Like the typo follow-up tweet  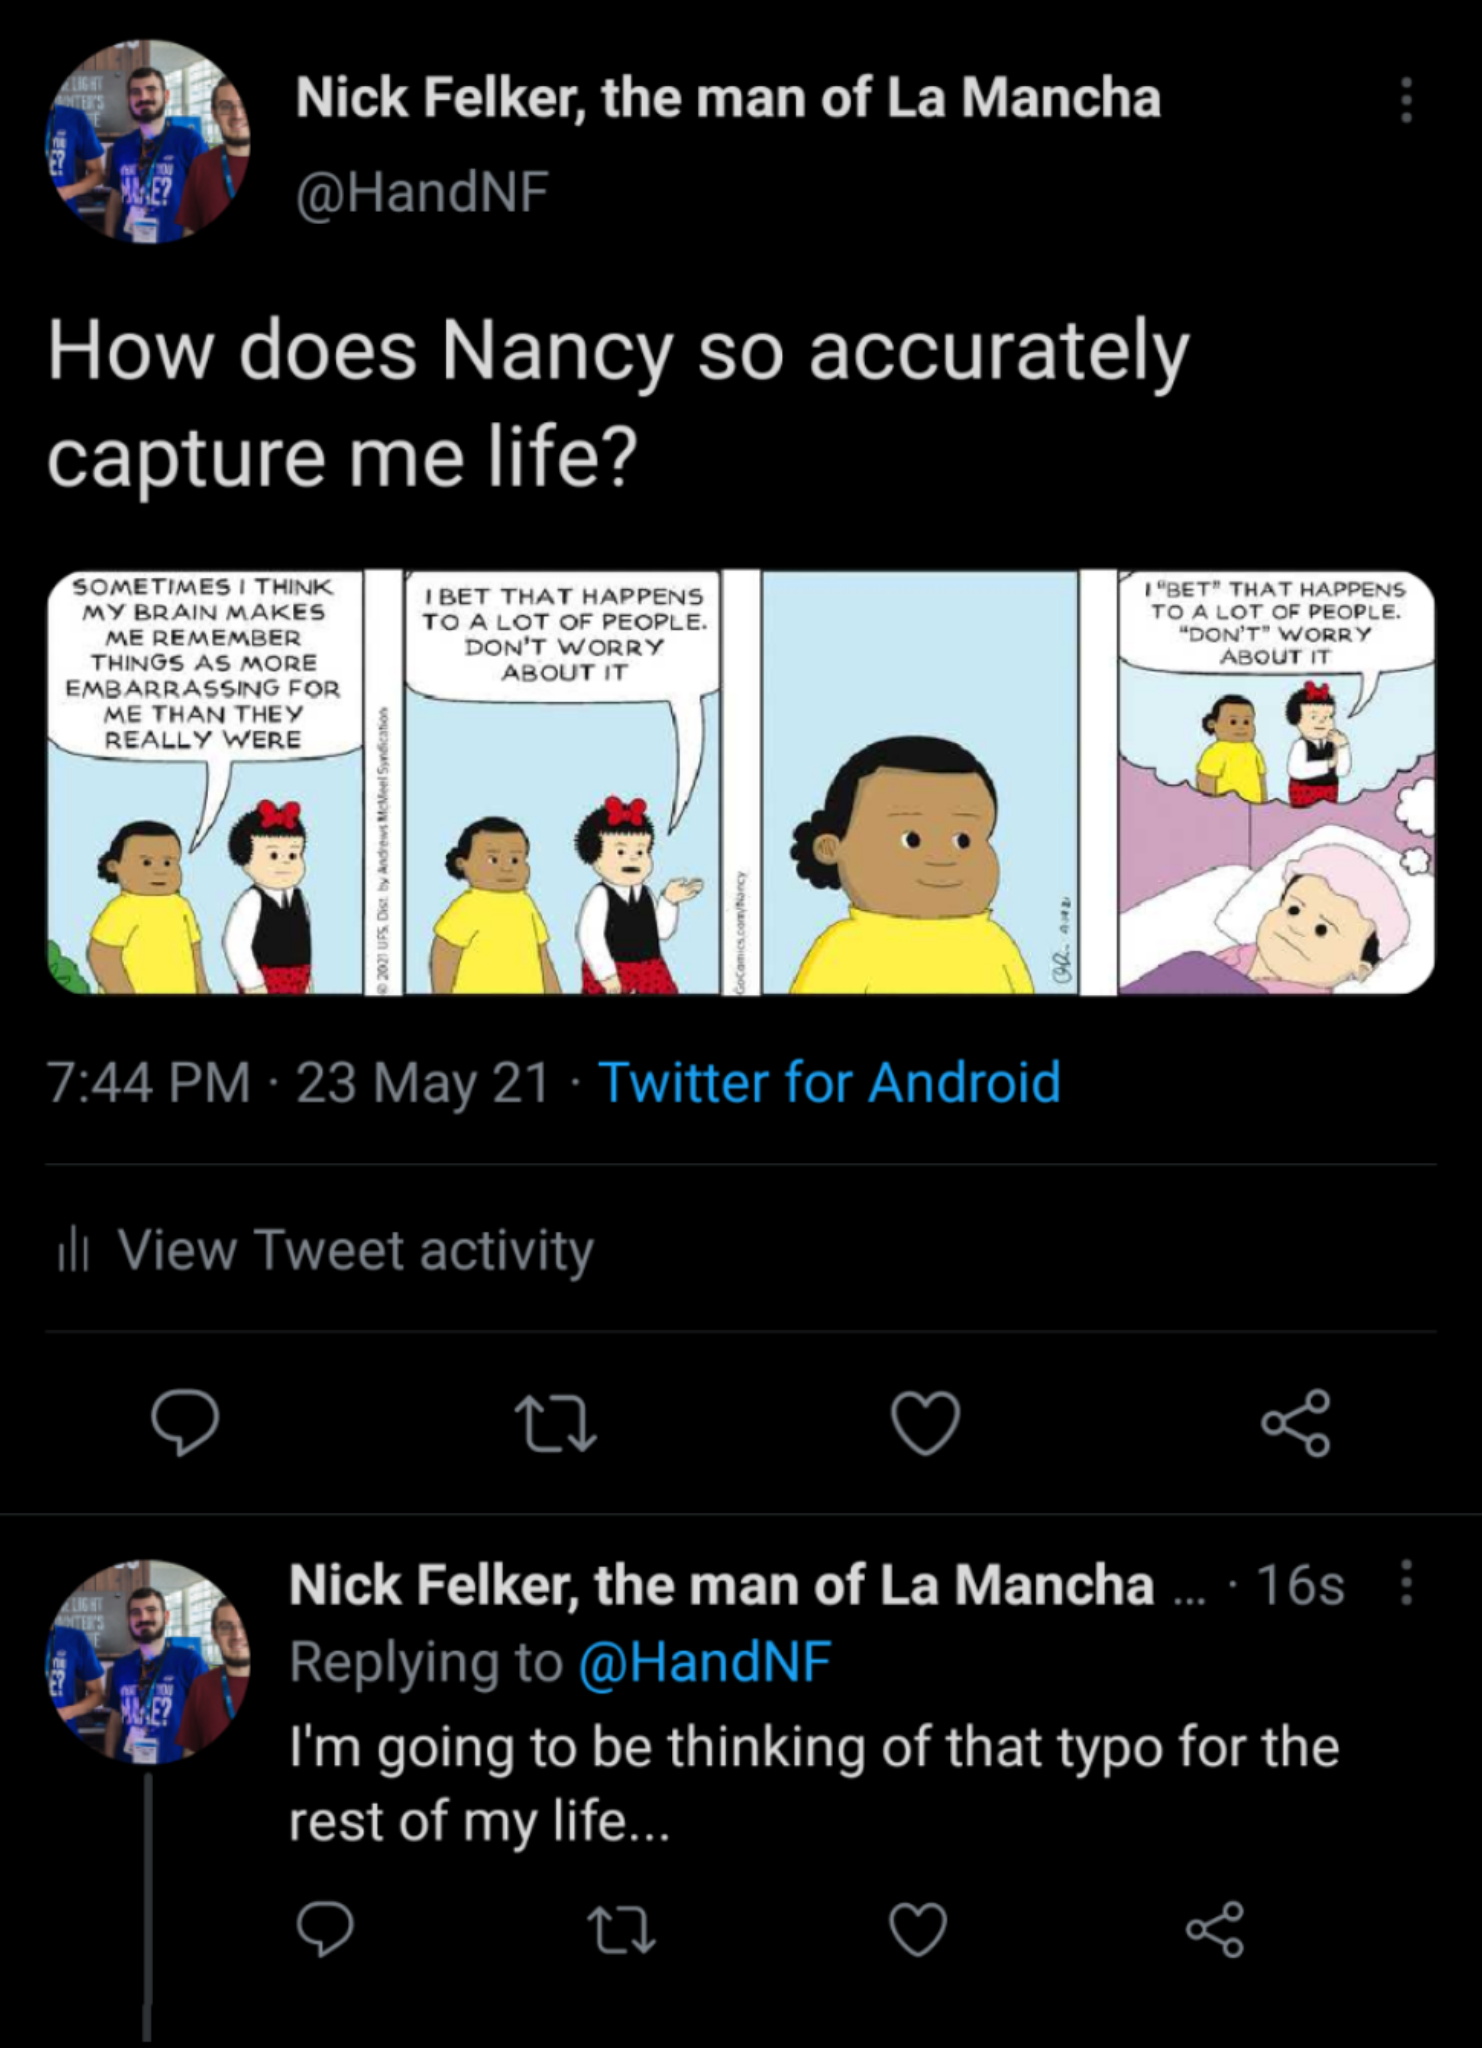(x=918, y=1931)
